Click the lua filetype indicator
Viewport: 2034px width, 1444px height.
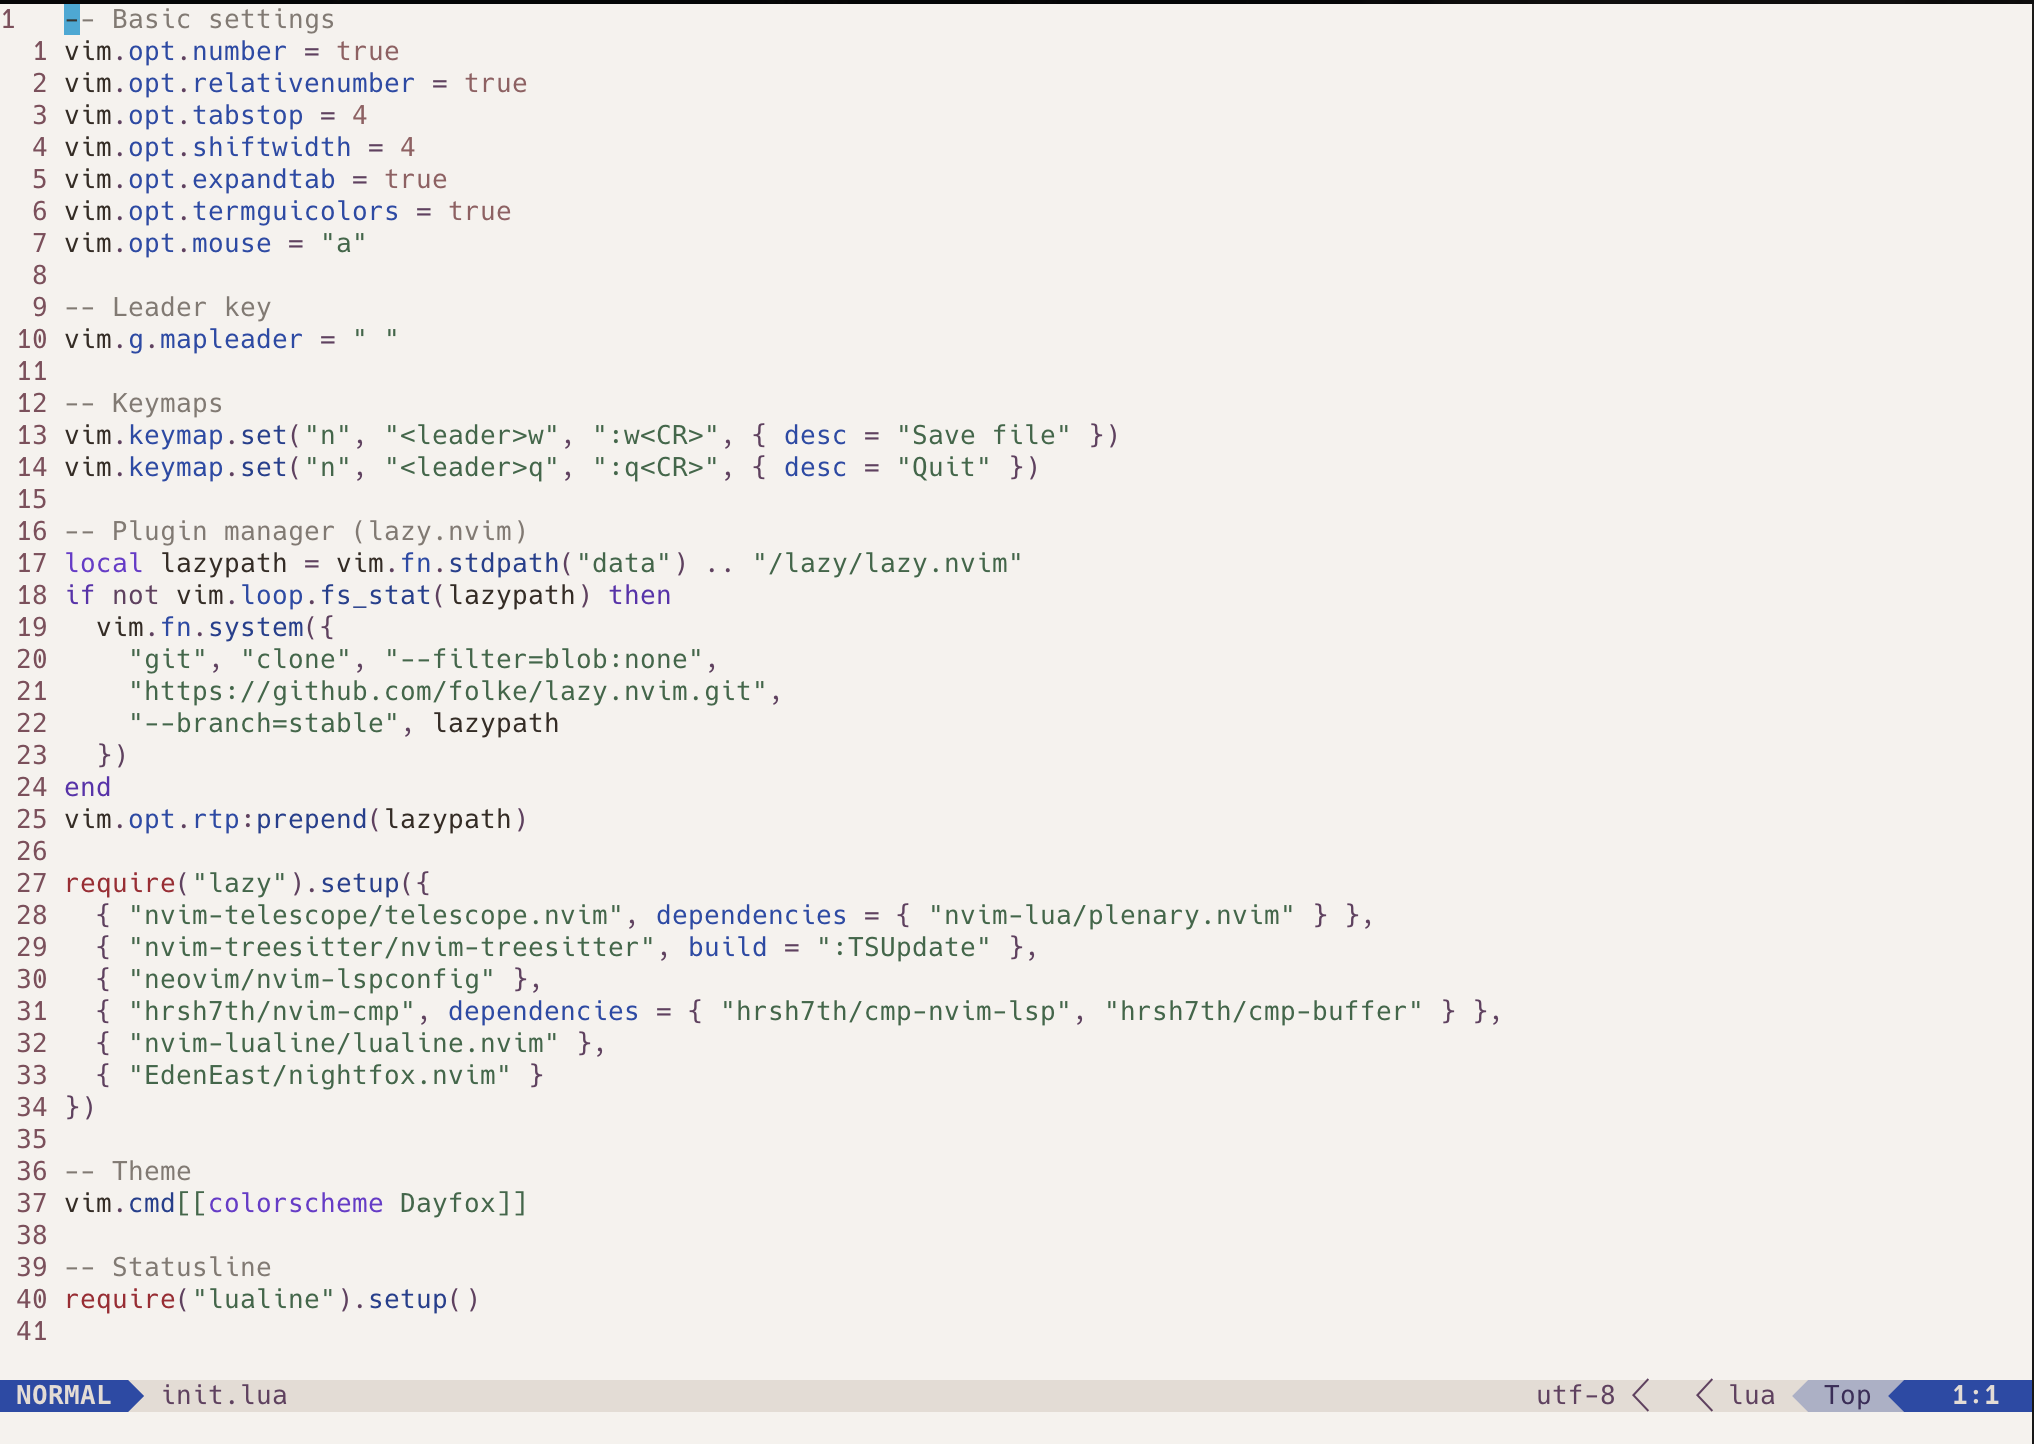pos(1751,1395)
